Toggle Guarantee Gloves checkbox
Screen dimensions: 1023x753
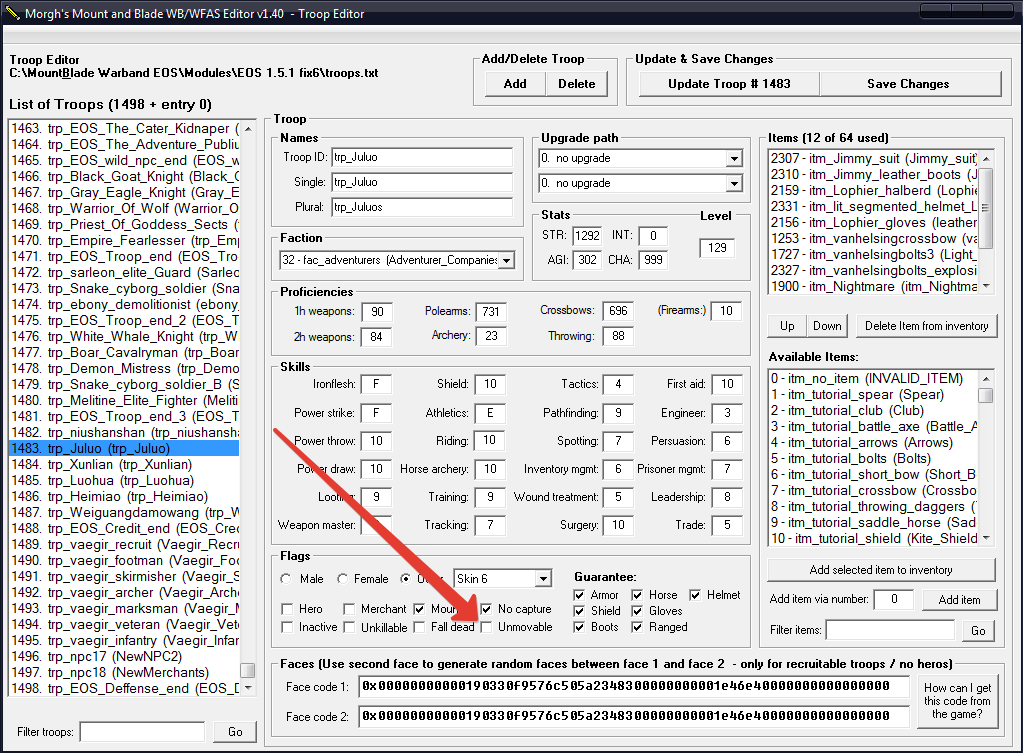pos(637,611)
